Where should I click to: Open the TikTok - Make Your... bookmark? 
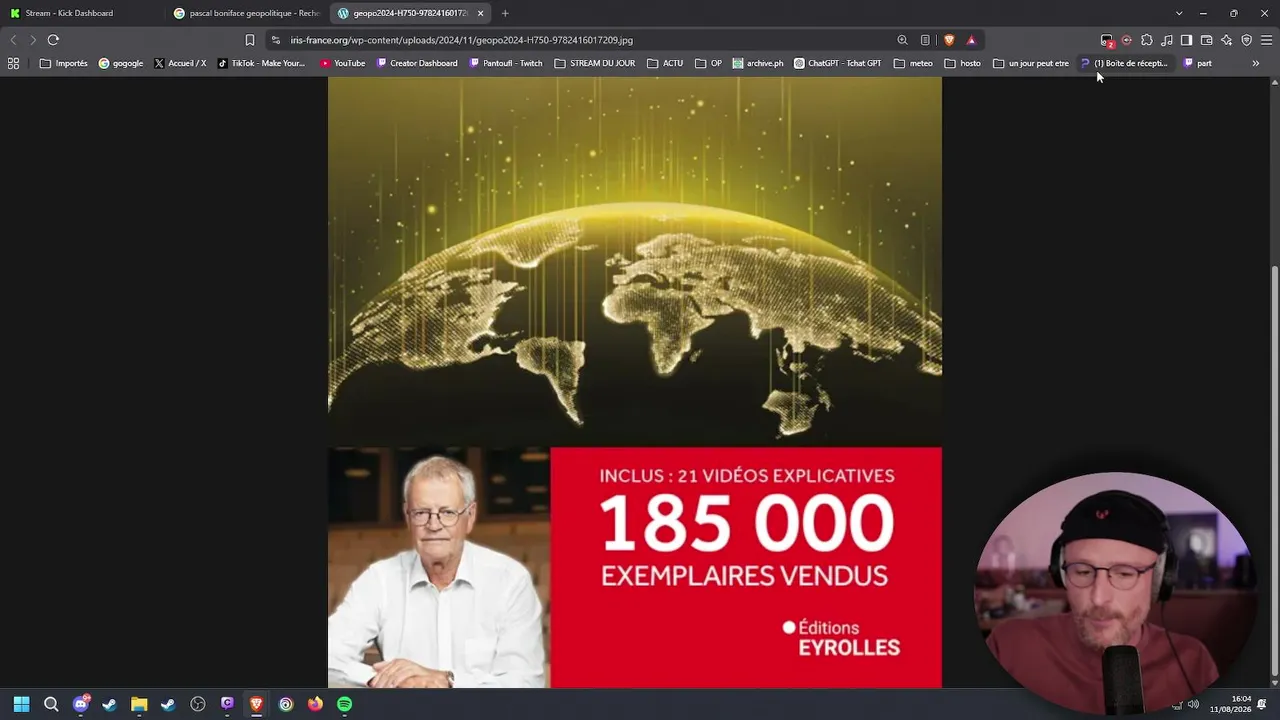point(261,63)
